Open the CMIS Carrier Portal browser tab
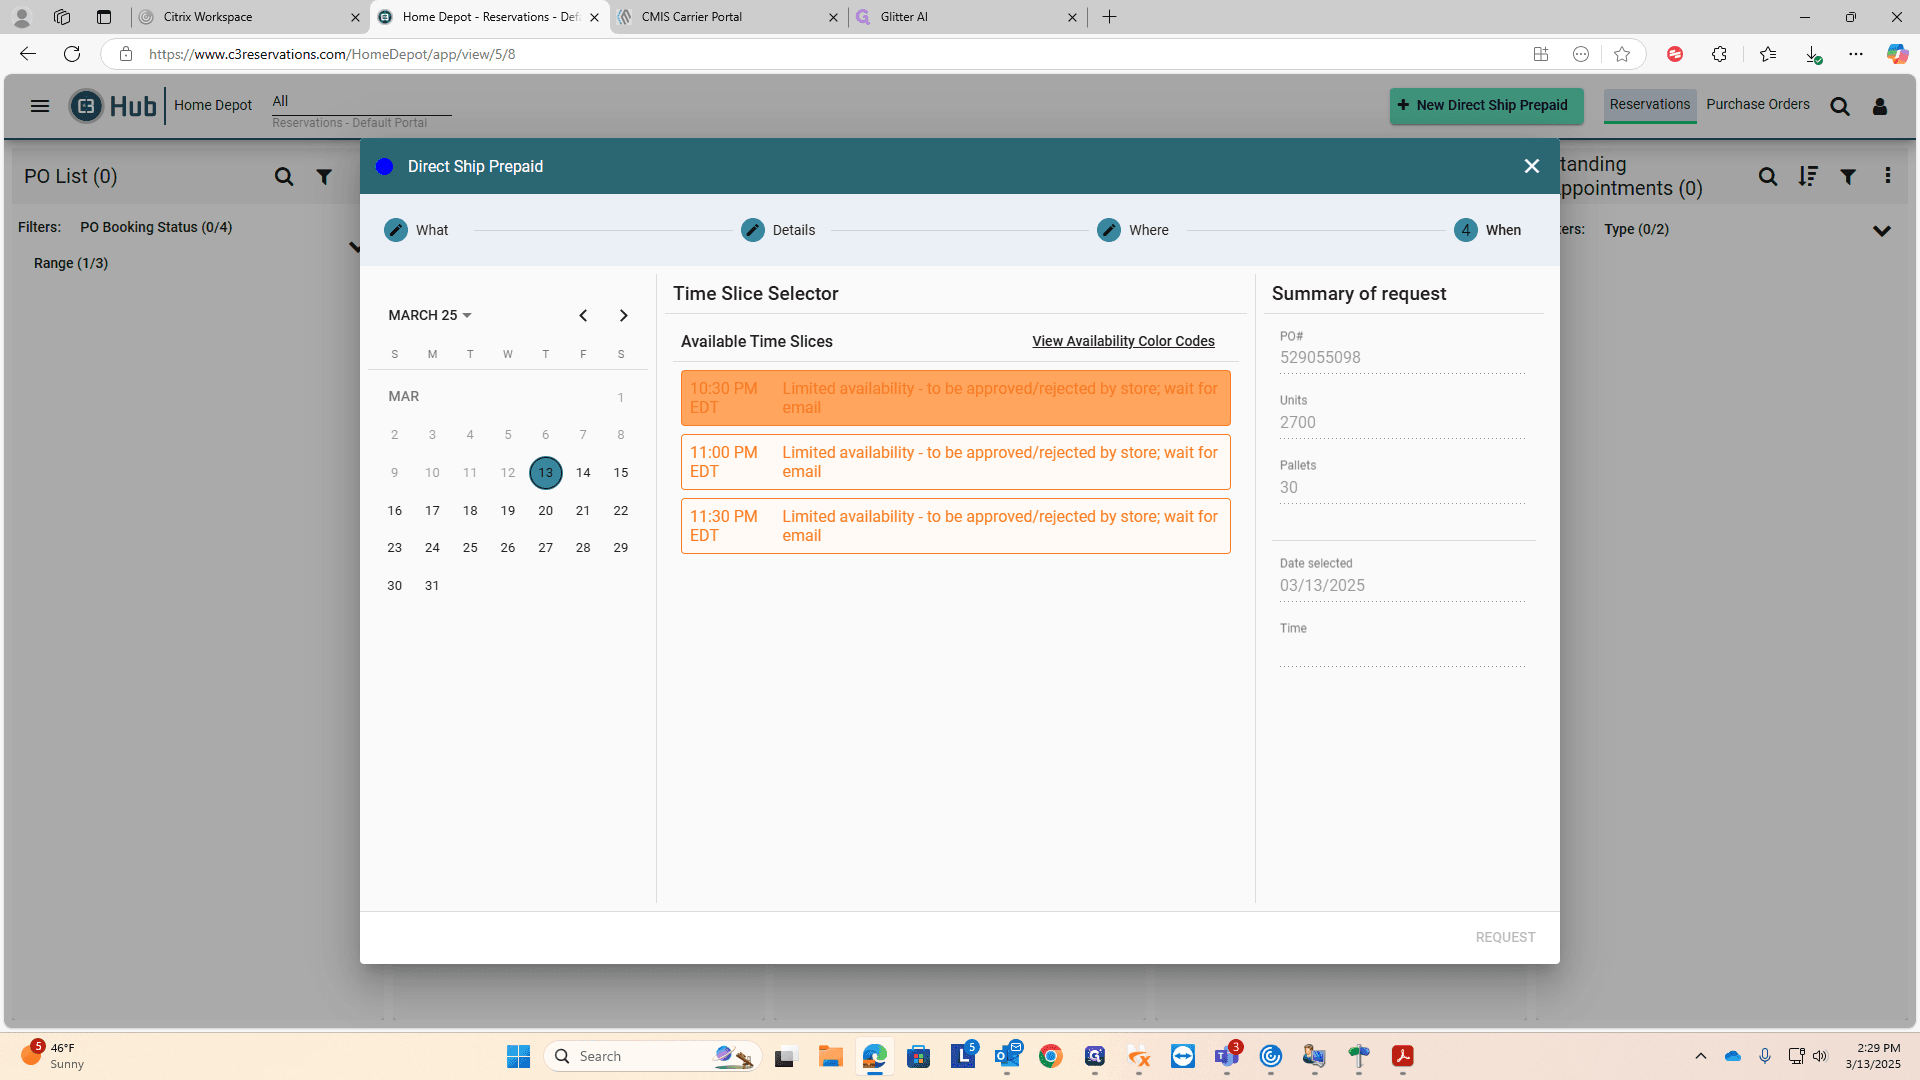This screenshot has width=1920, height=1080. [729, 17]
